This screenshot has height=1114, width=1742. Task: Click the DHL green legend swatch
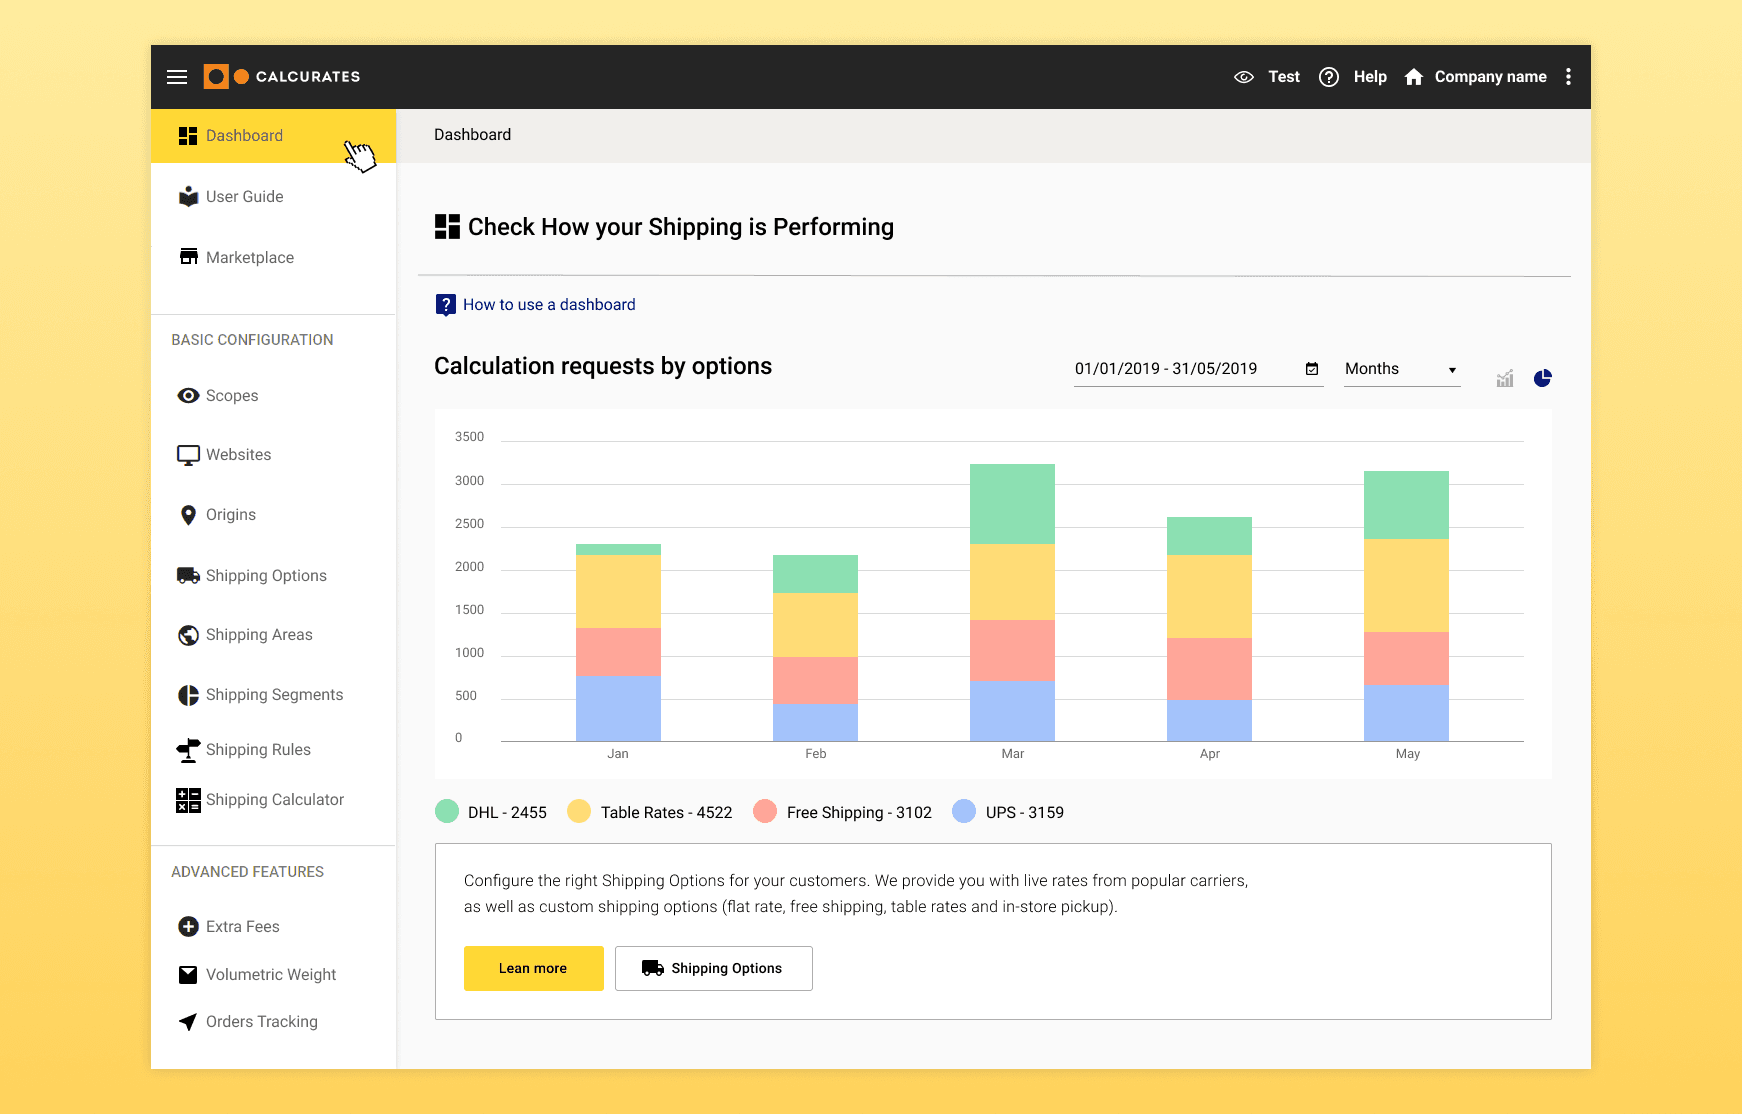tap(447, 811)
